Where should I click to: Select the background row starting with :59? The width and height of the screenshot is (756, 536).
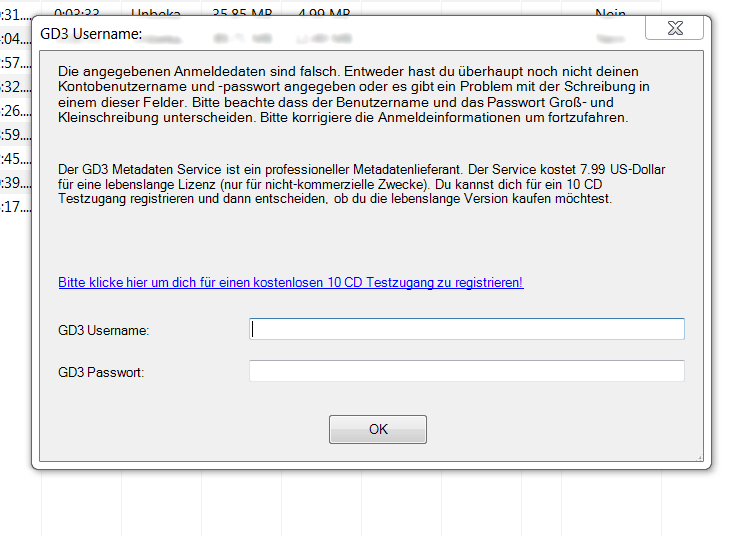(16, 135)
